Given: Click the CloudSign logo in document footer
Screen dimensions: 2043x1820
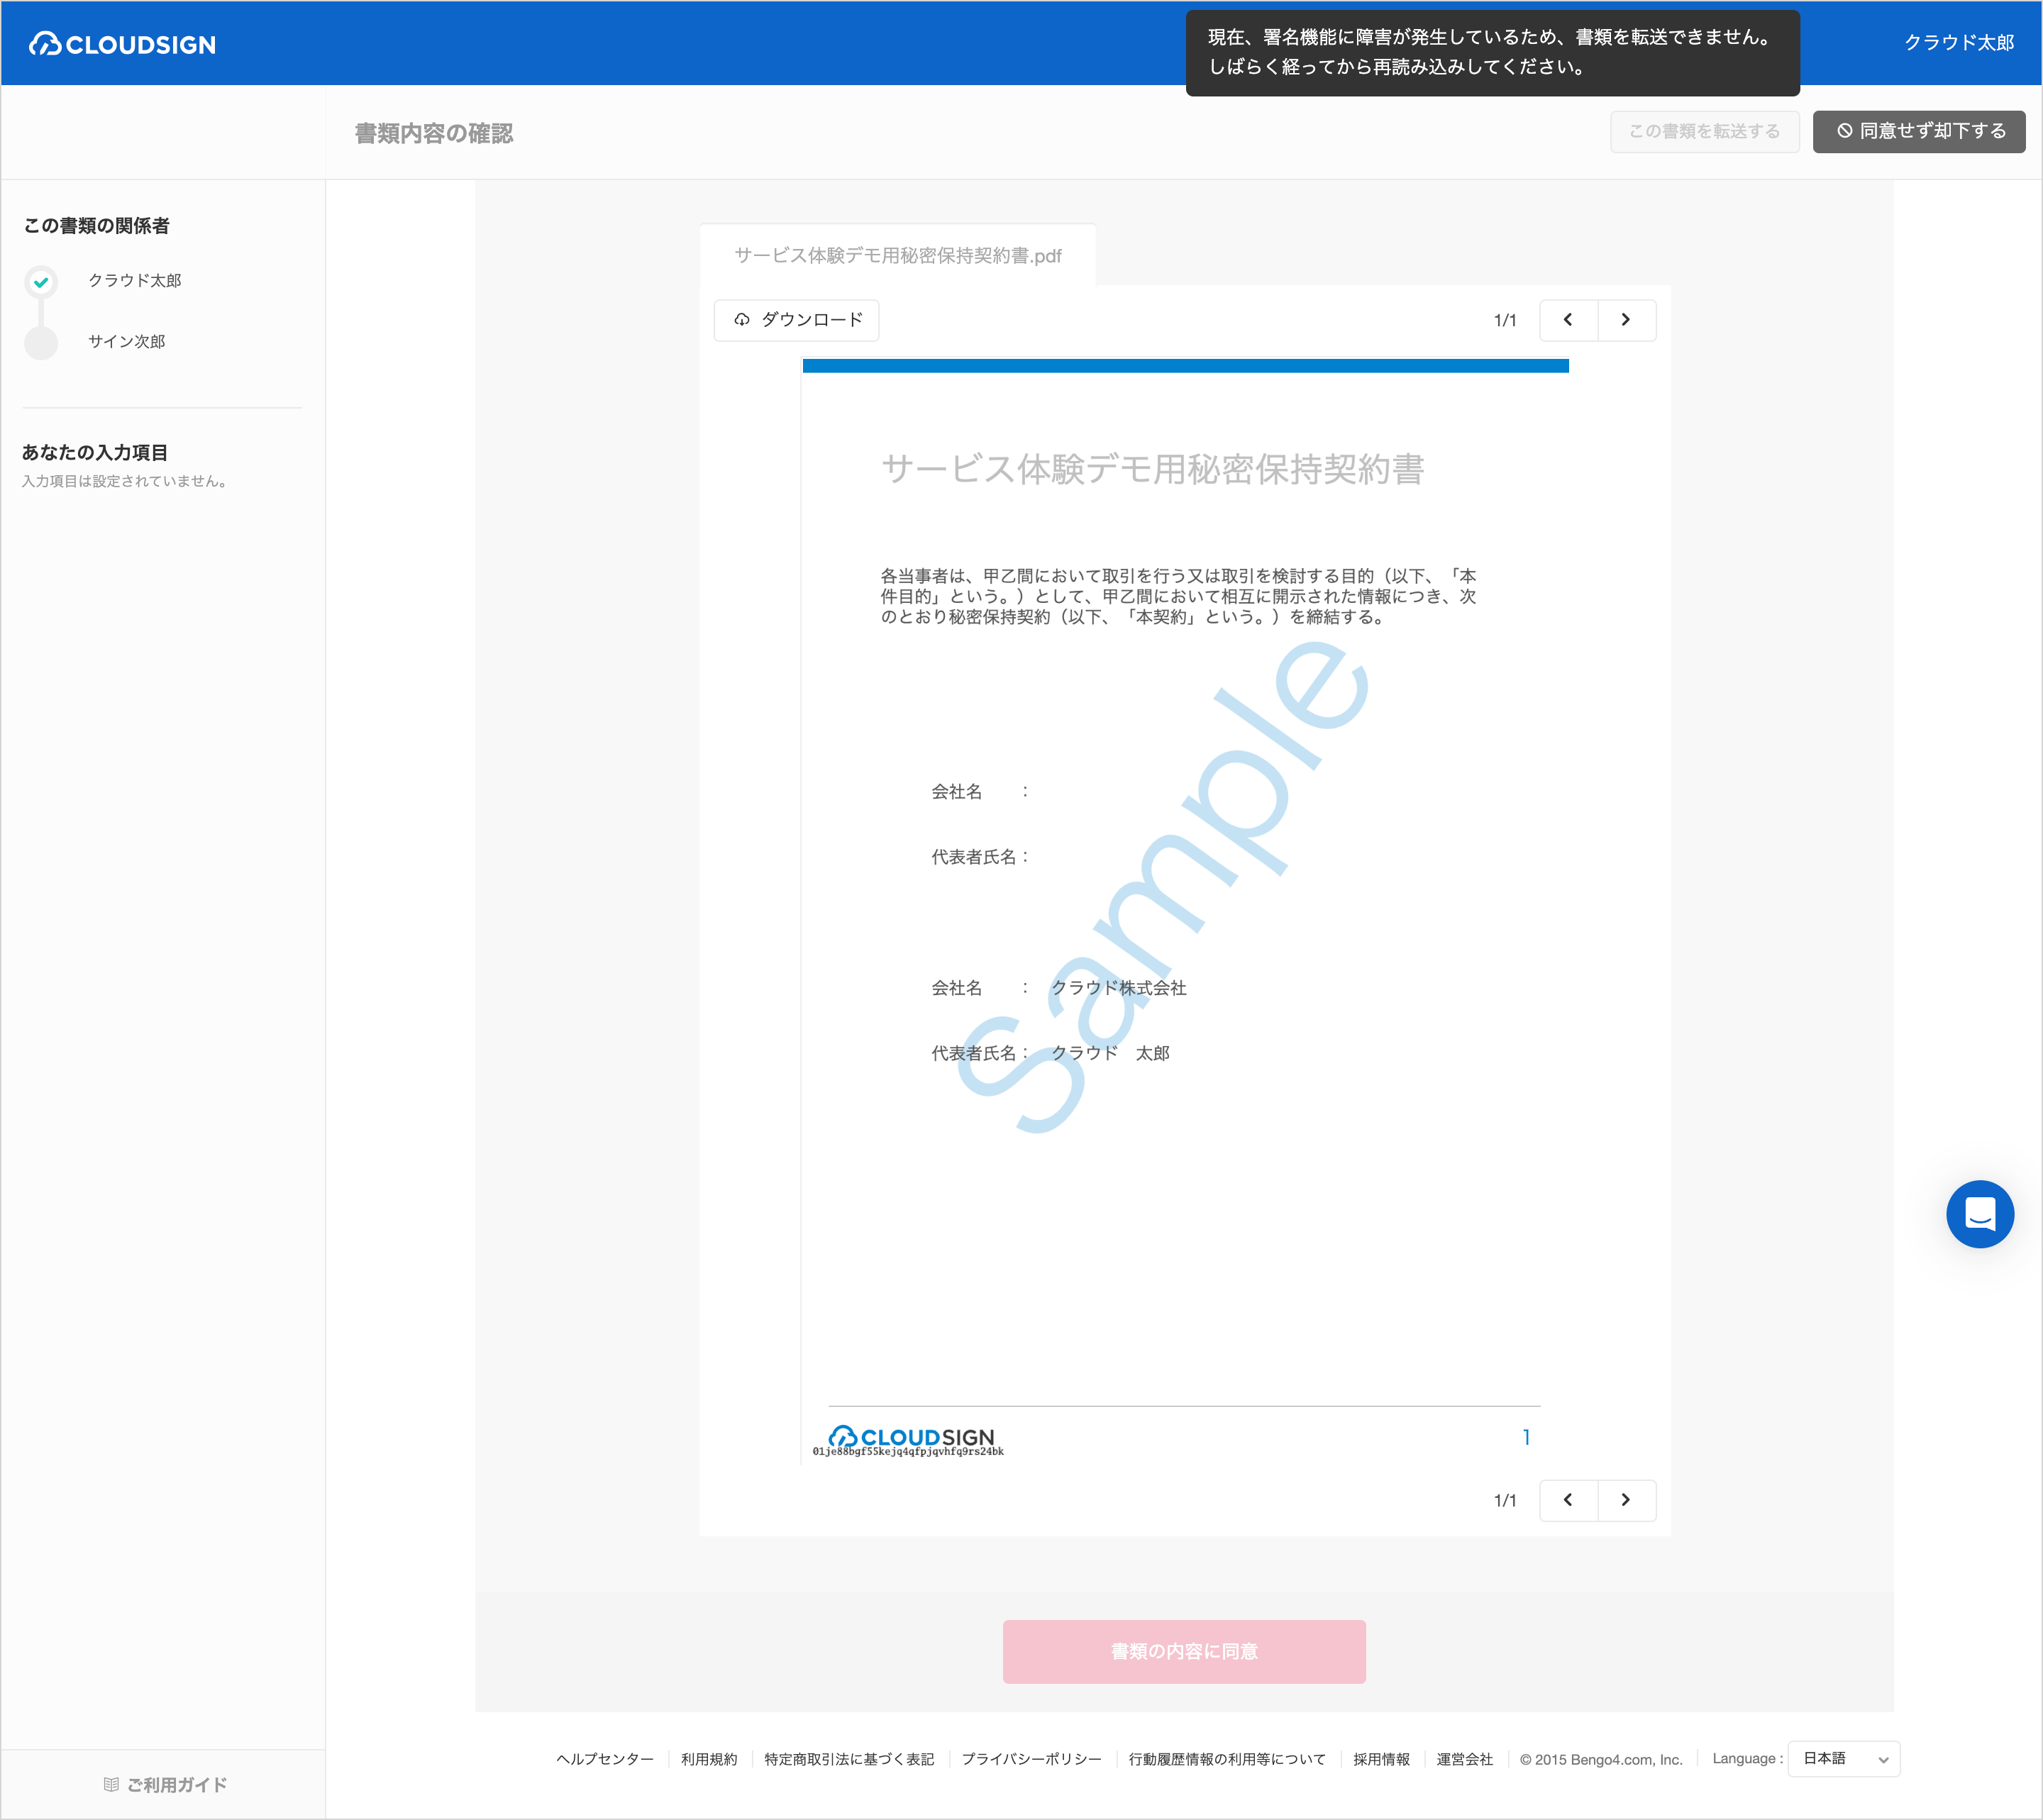Looking at the screenshot, I should [911, 1438].
